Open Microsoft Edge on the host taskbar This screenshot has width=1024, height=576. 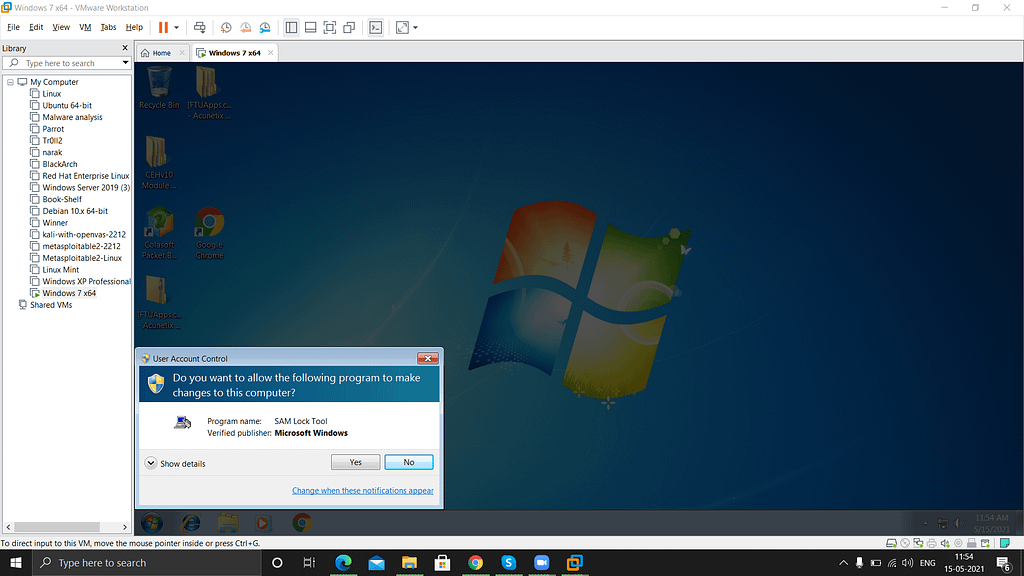344,562
